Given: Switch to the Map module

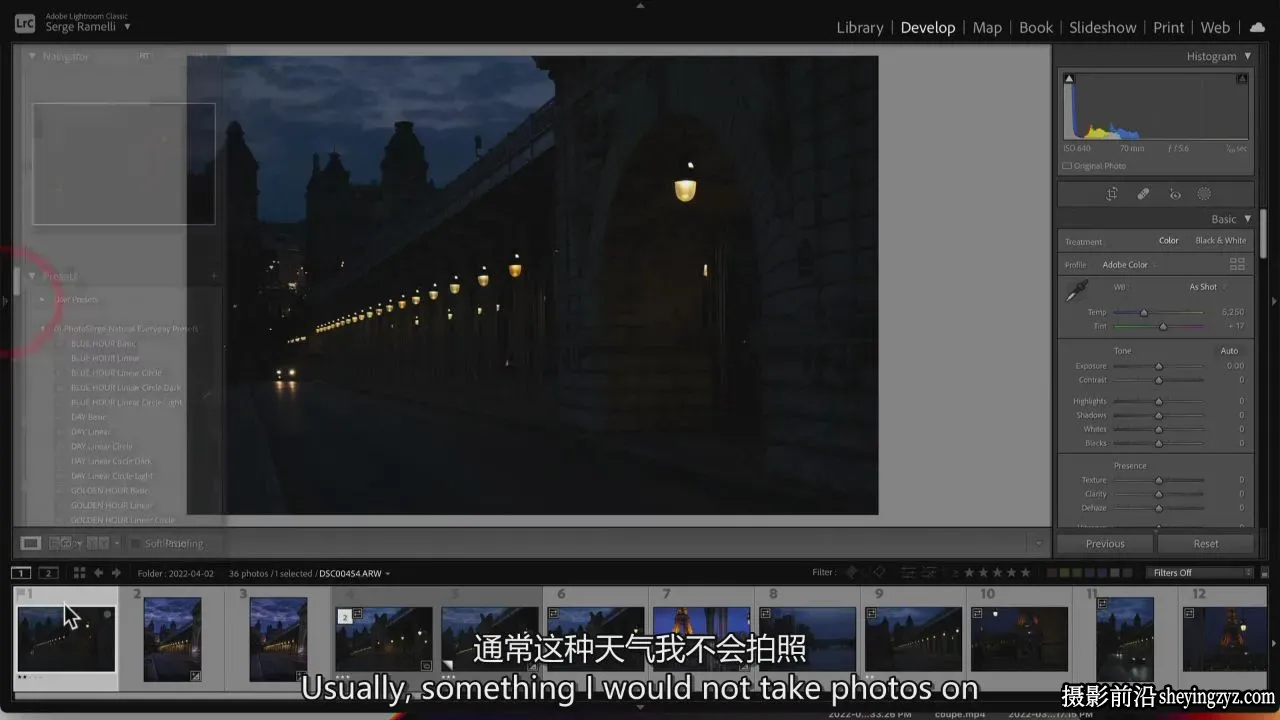Looking at the screenshot, I should pyautogui.click(x=987, y=27).
